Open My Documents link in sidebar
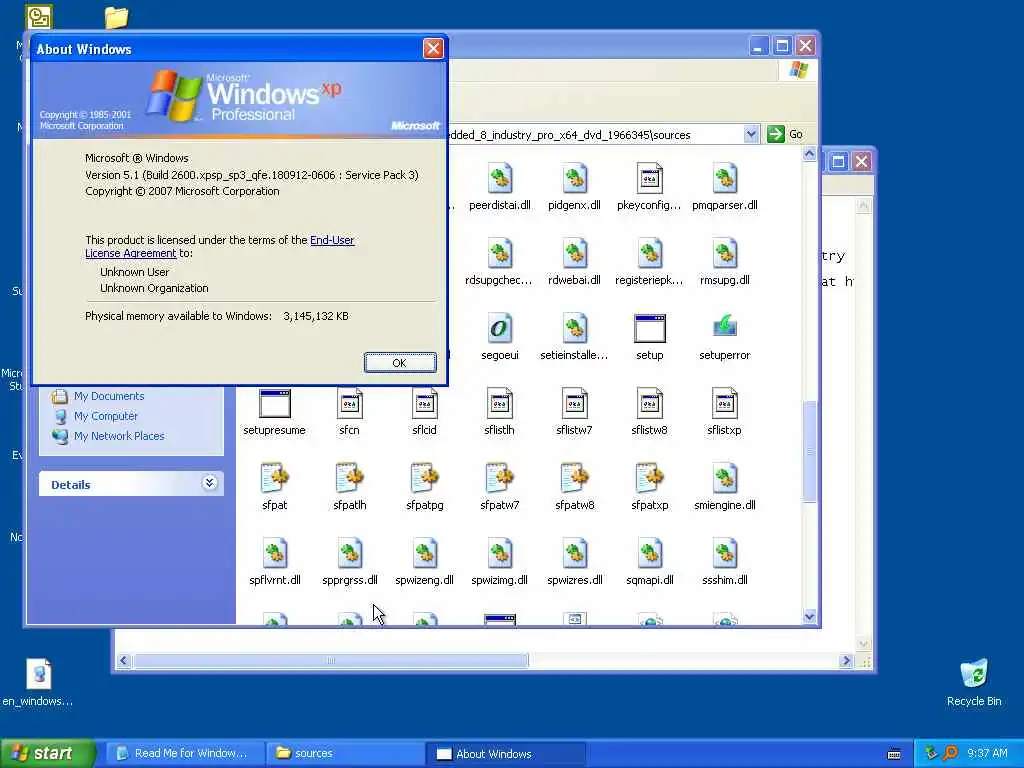The height and width of the screenshot is (768, 1024). tap(108, 396)
